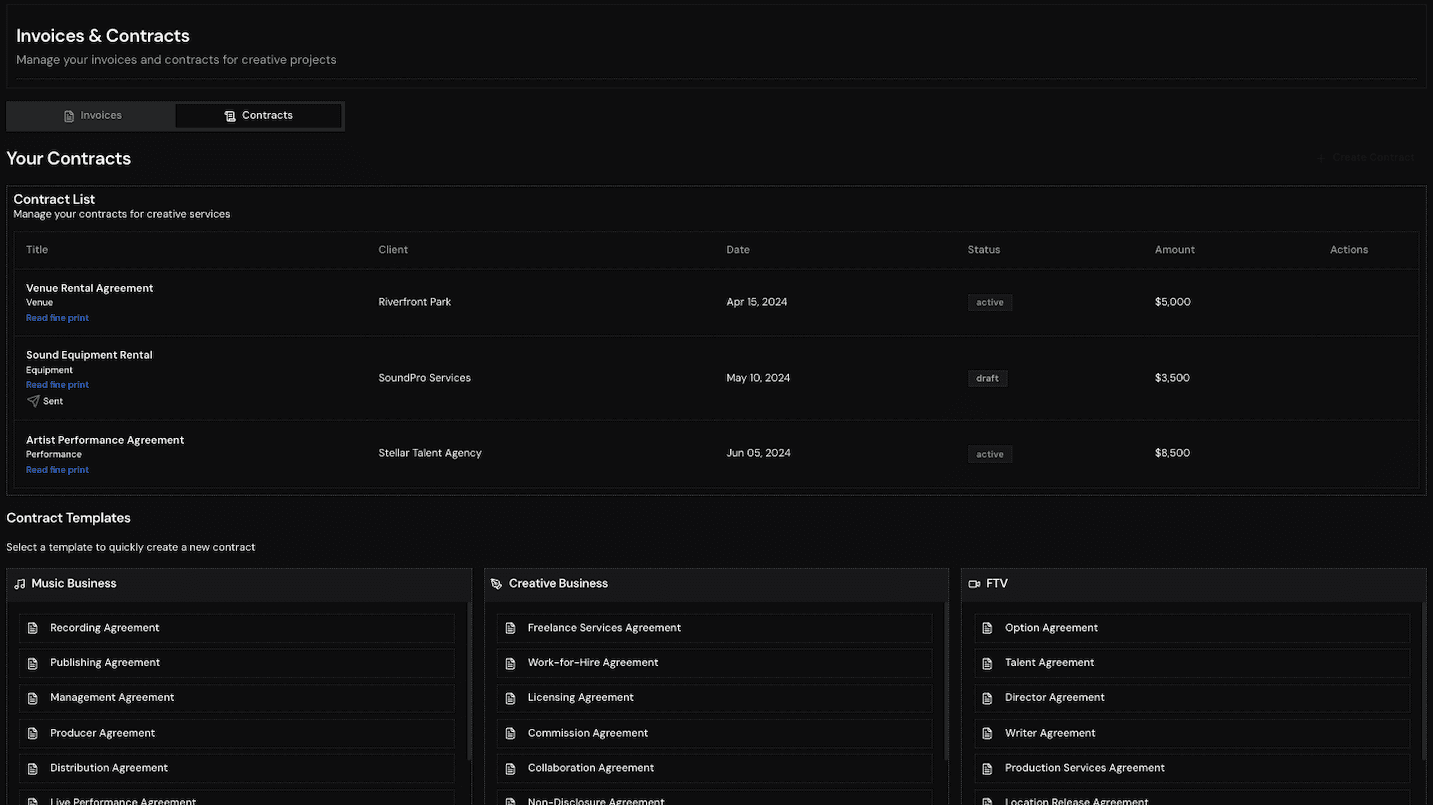Click the Contract Templates heading
The image size is (1433, 805).
(x=68, y=518)
